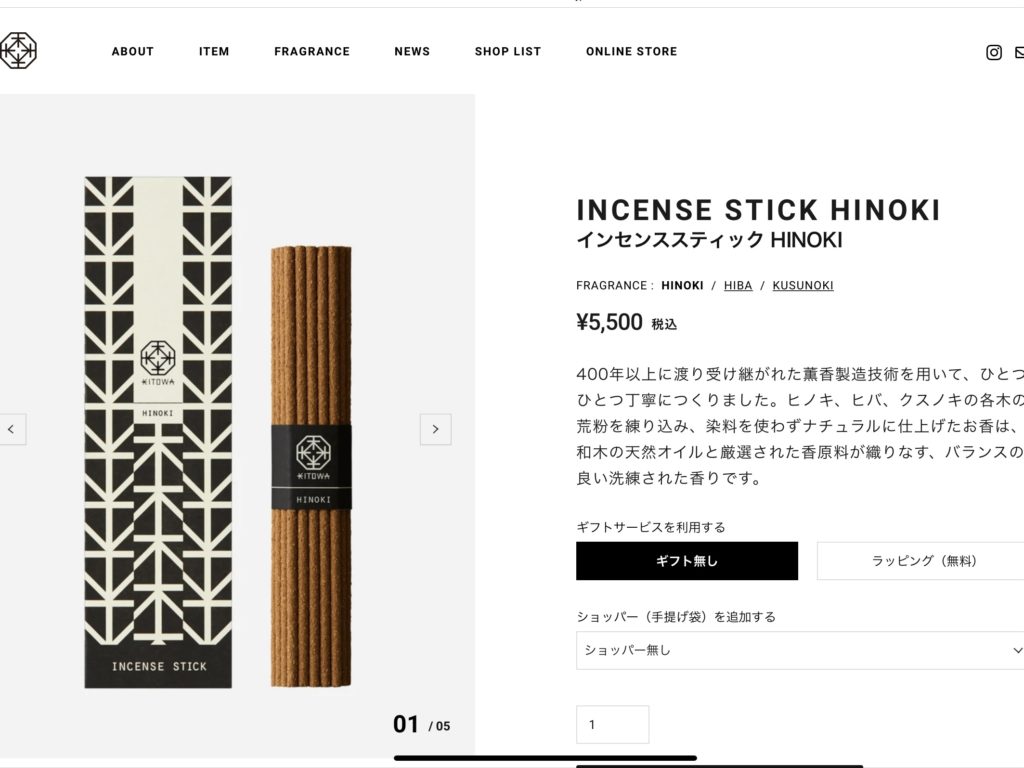Select the HINOKI fragrance label
The image size is (1024, 768).
pyautogui.click(x=682, y=285)
